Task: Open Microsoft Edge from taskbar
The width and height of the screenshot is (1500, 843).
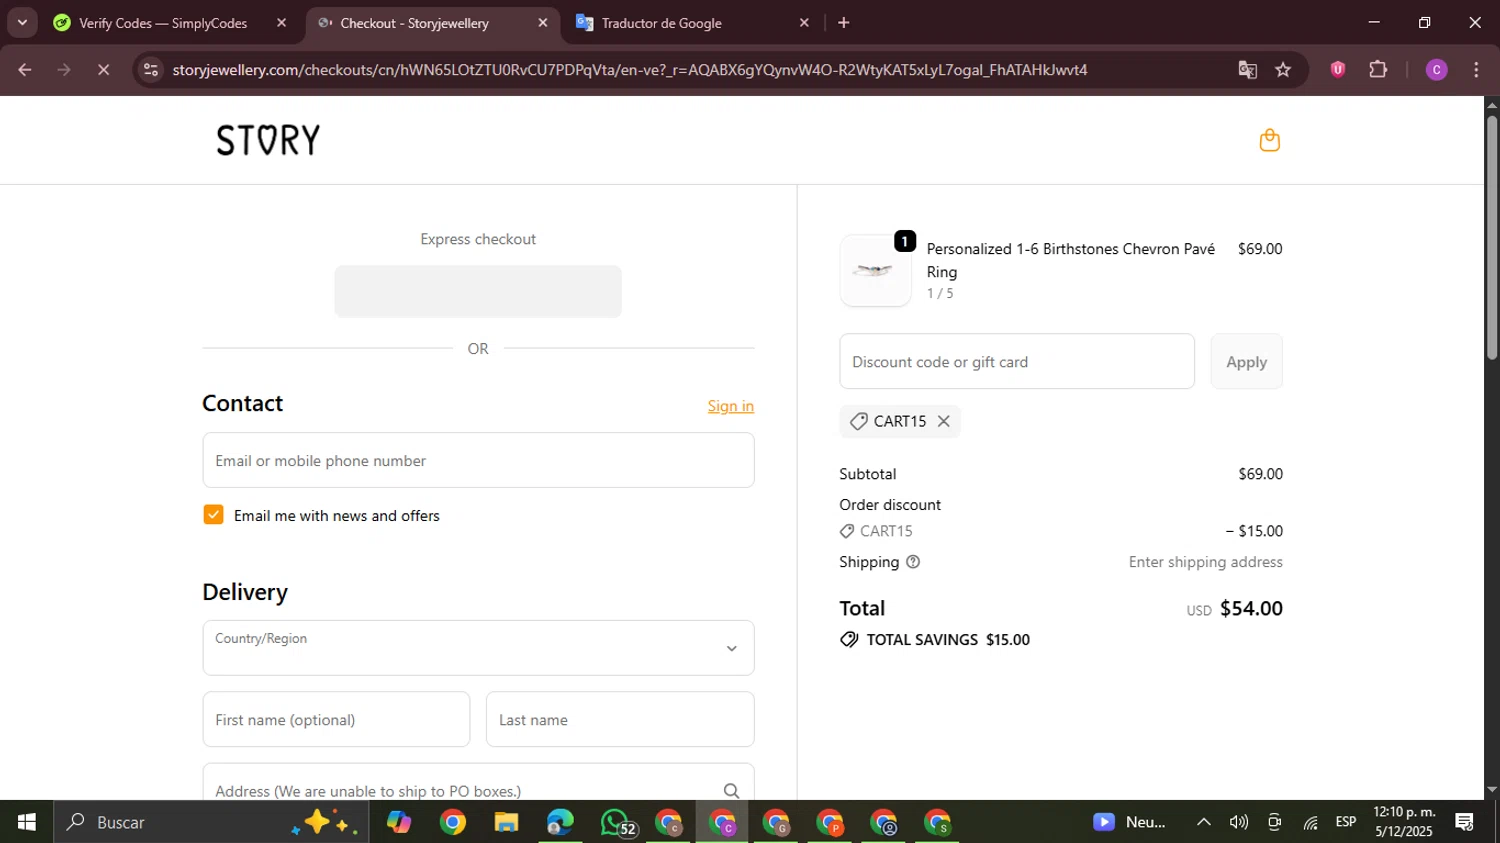Action: [x=560, y=822]
